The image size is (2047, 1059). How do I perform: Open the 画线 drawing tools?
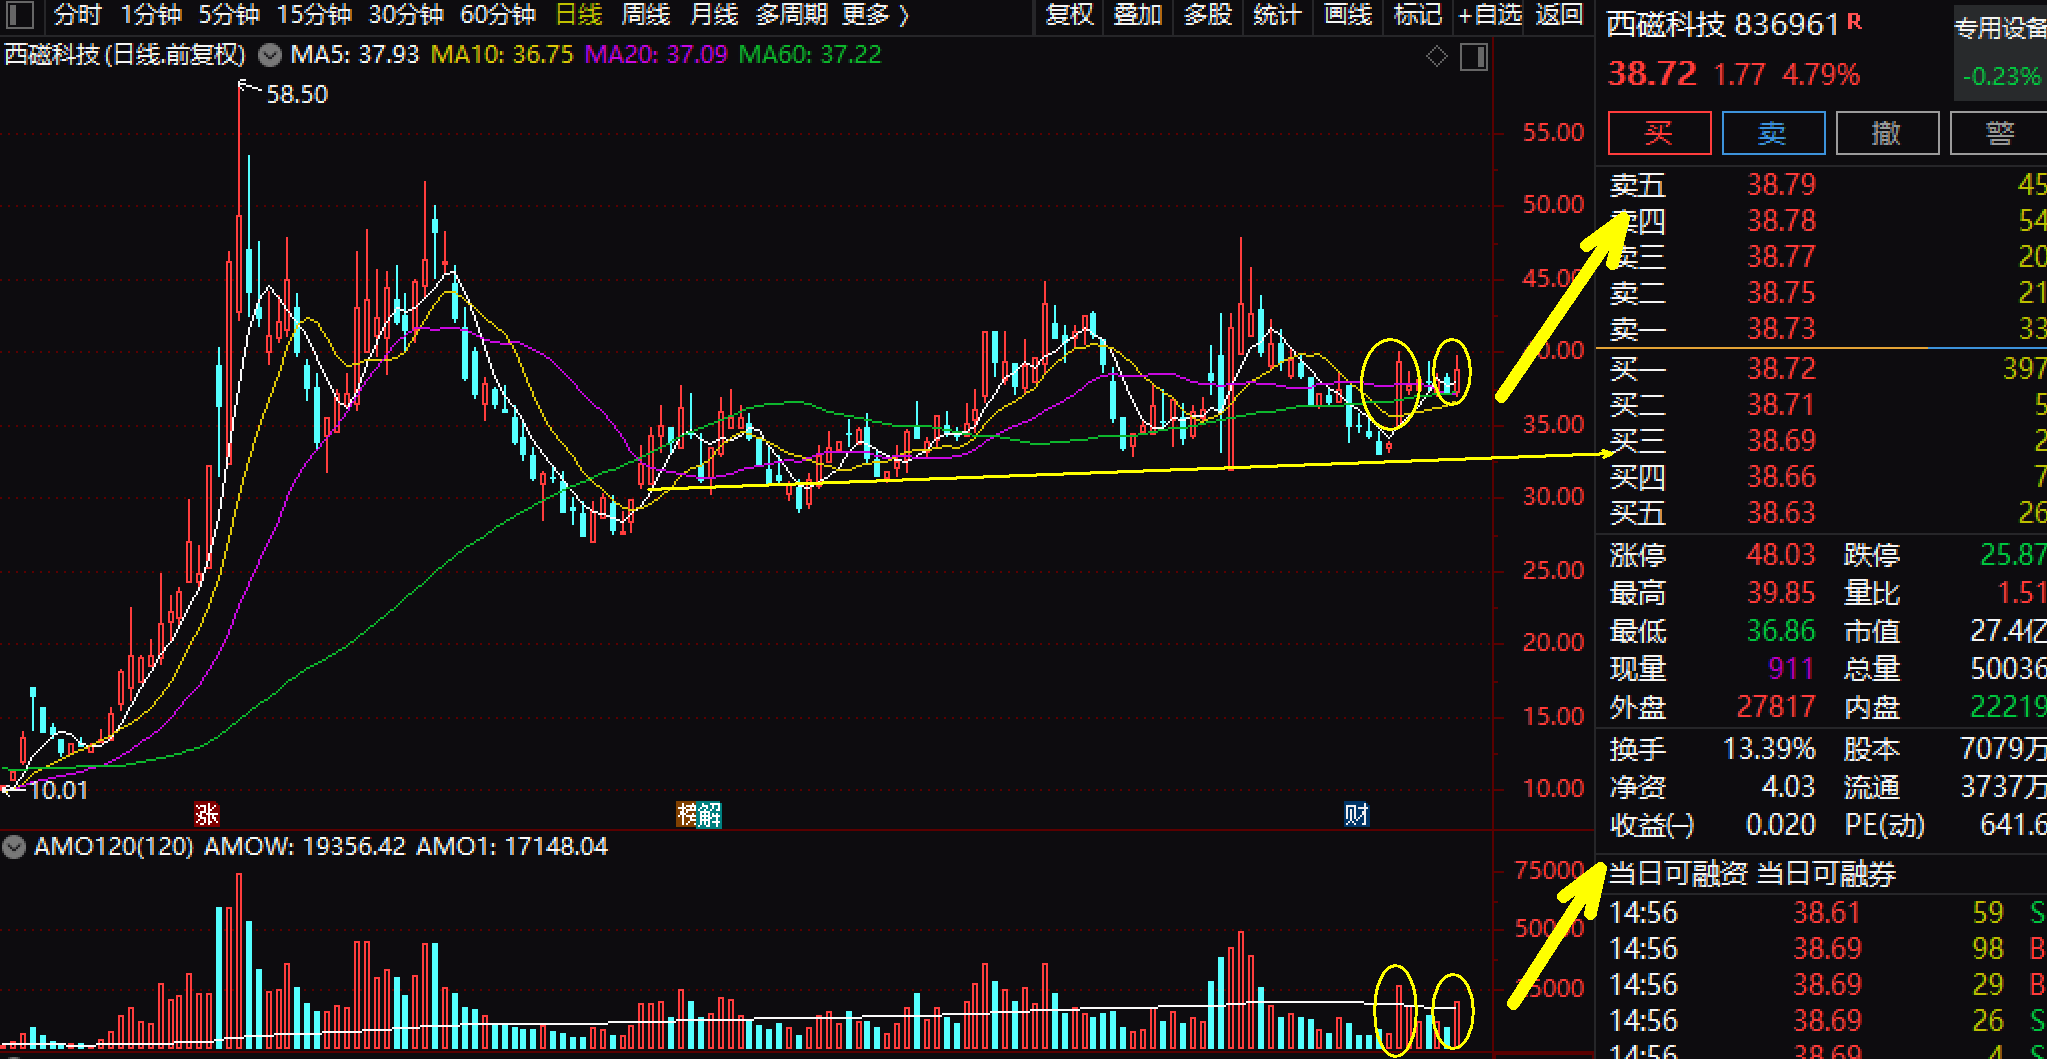pyautogui.click(x=1348, y=15)
